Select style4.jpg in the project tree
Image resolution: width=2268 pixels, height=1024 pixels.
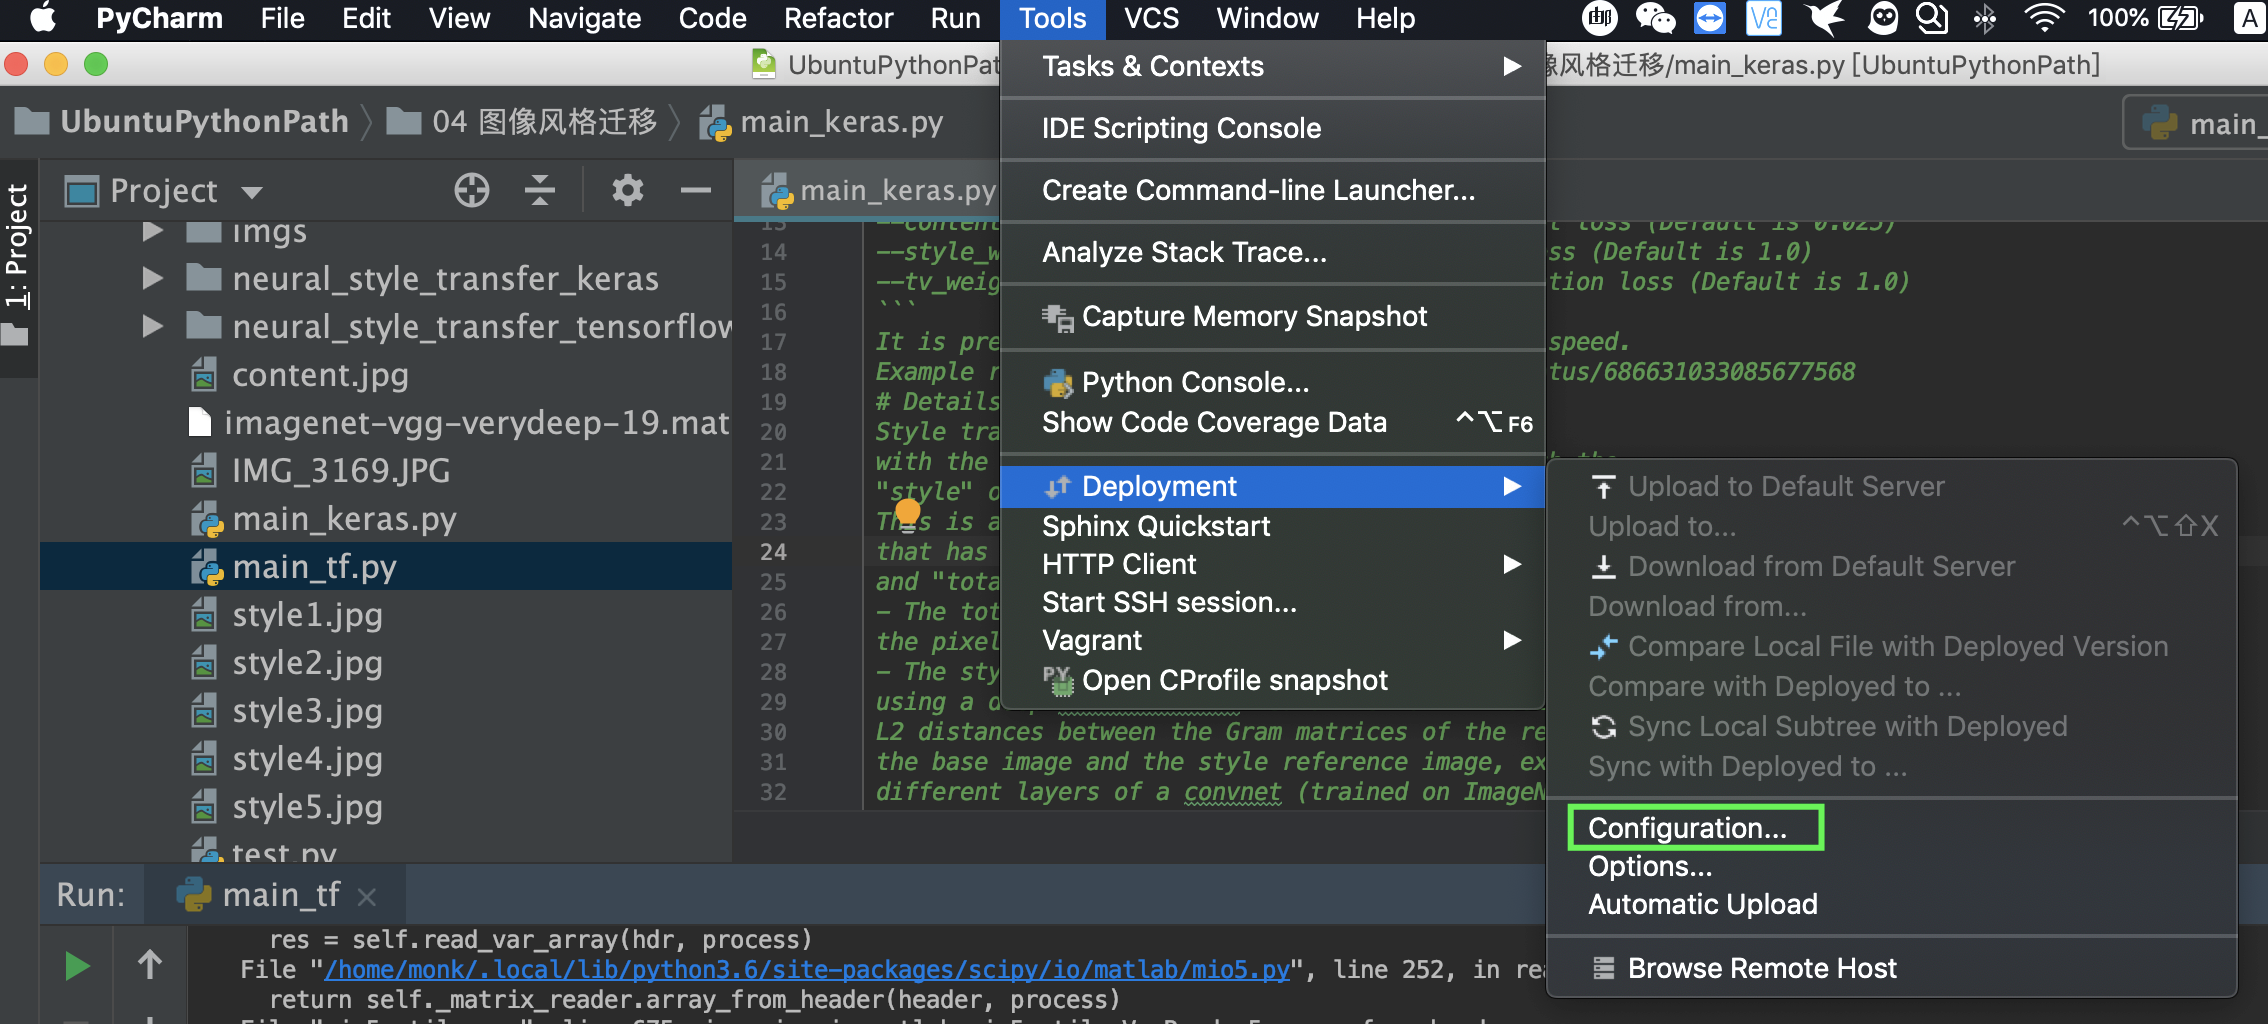pyautogui.click(x=307, y=759)
